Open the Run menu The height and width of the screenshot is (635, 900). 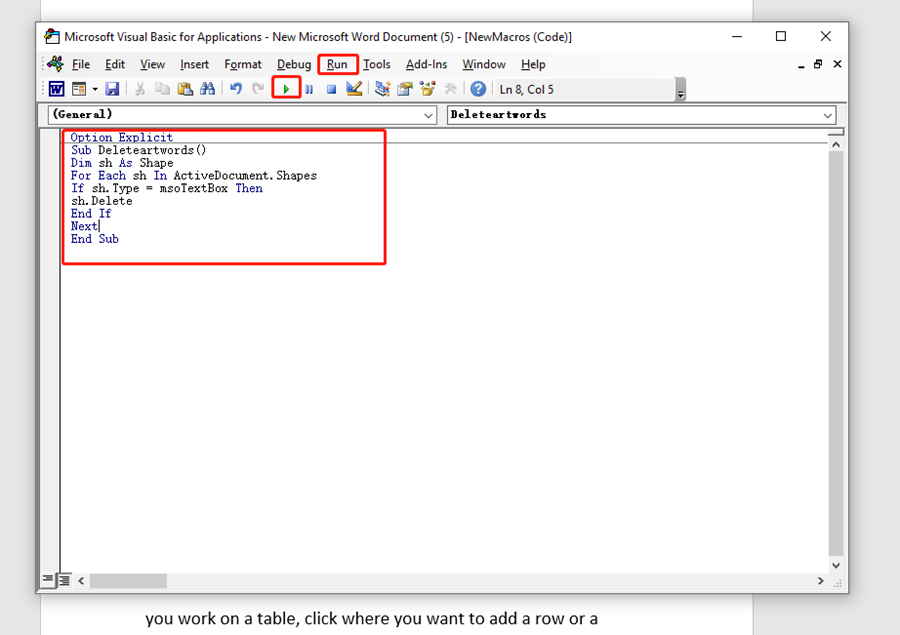[337, 64]
